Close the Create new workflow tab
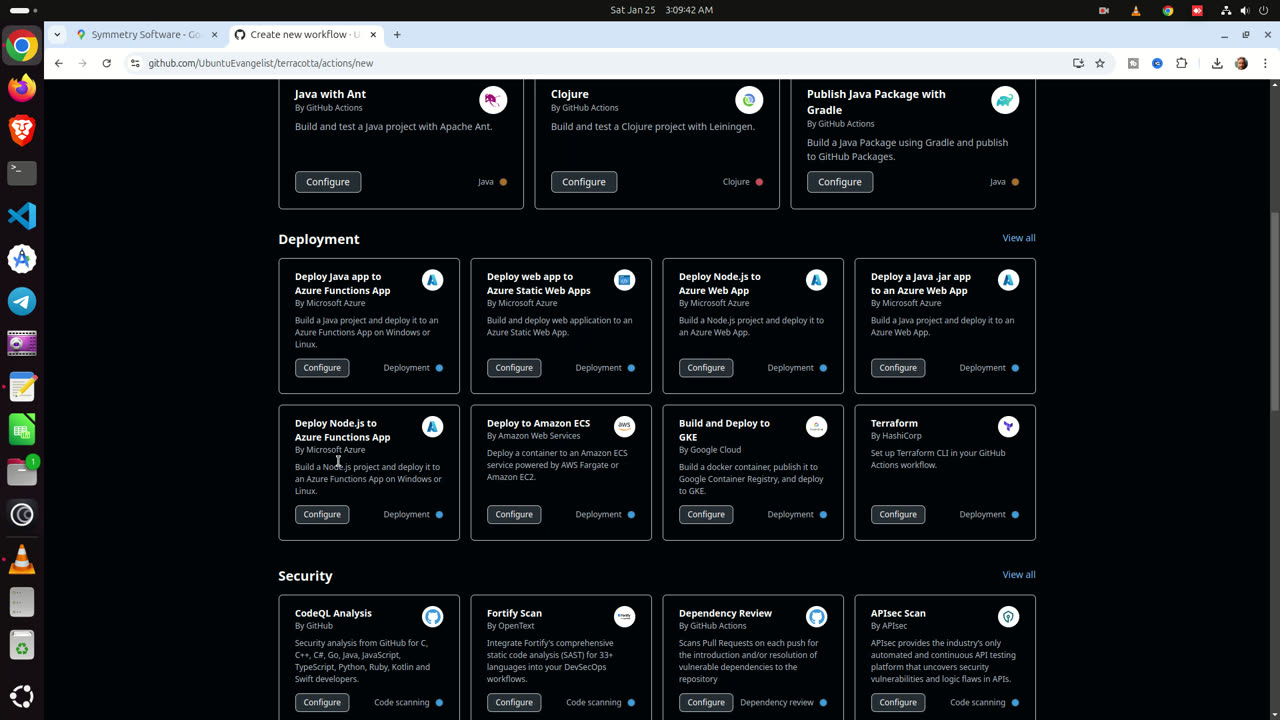1280x720 pixels. tap(374, 34)
